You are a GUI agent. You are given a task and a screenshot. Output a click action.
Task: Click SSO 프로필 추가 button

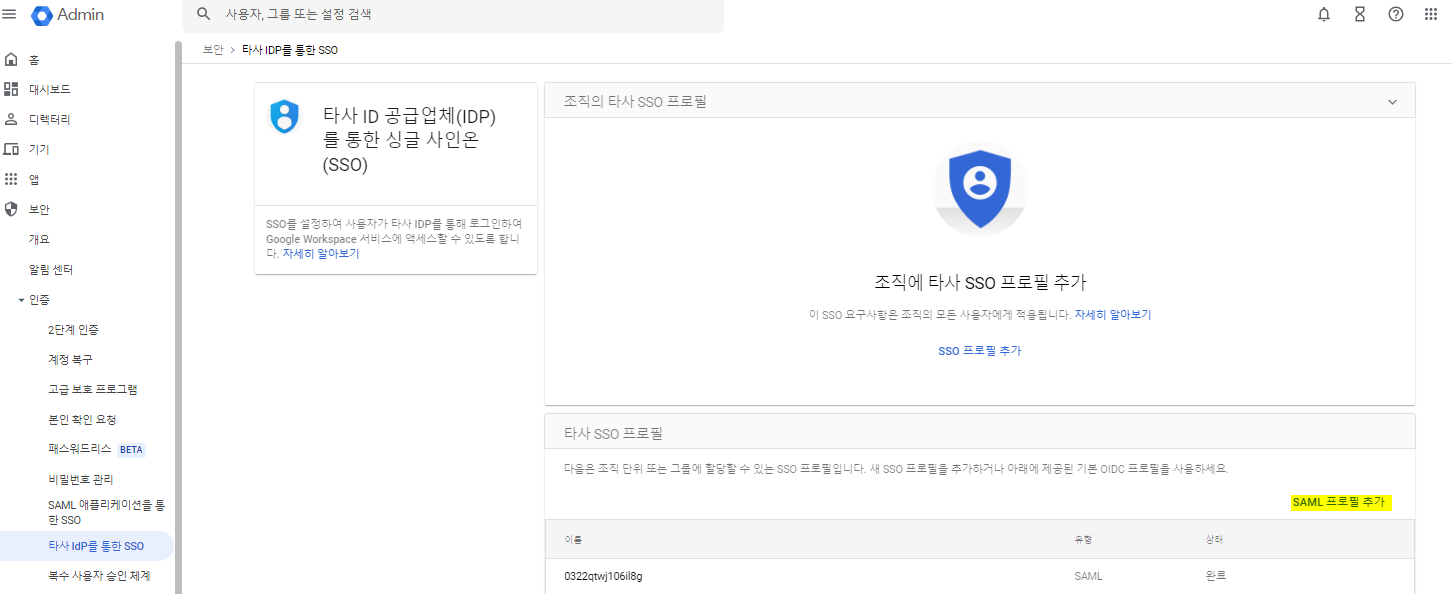[979, 350]
